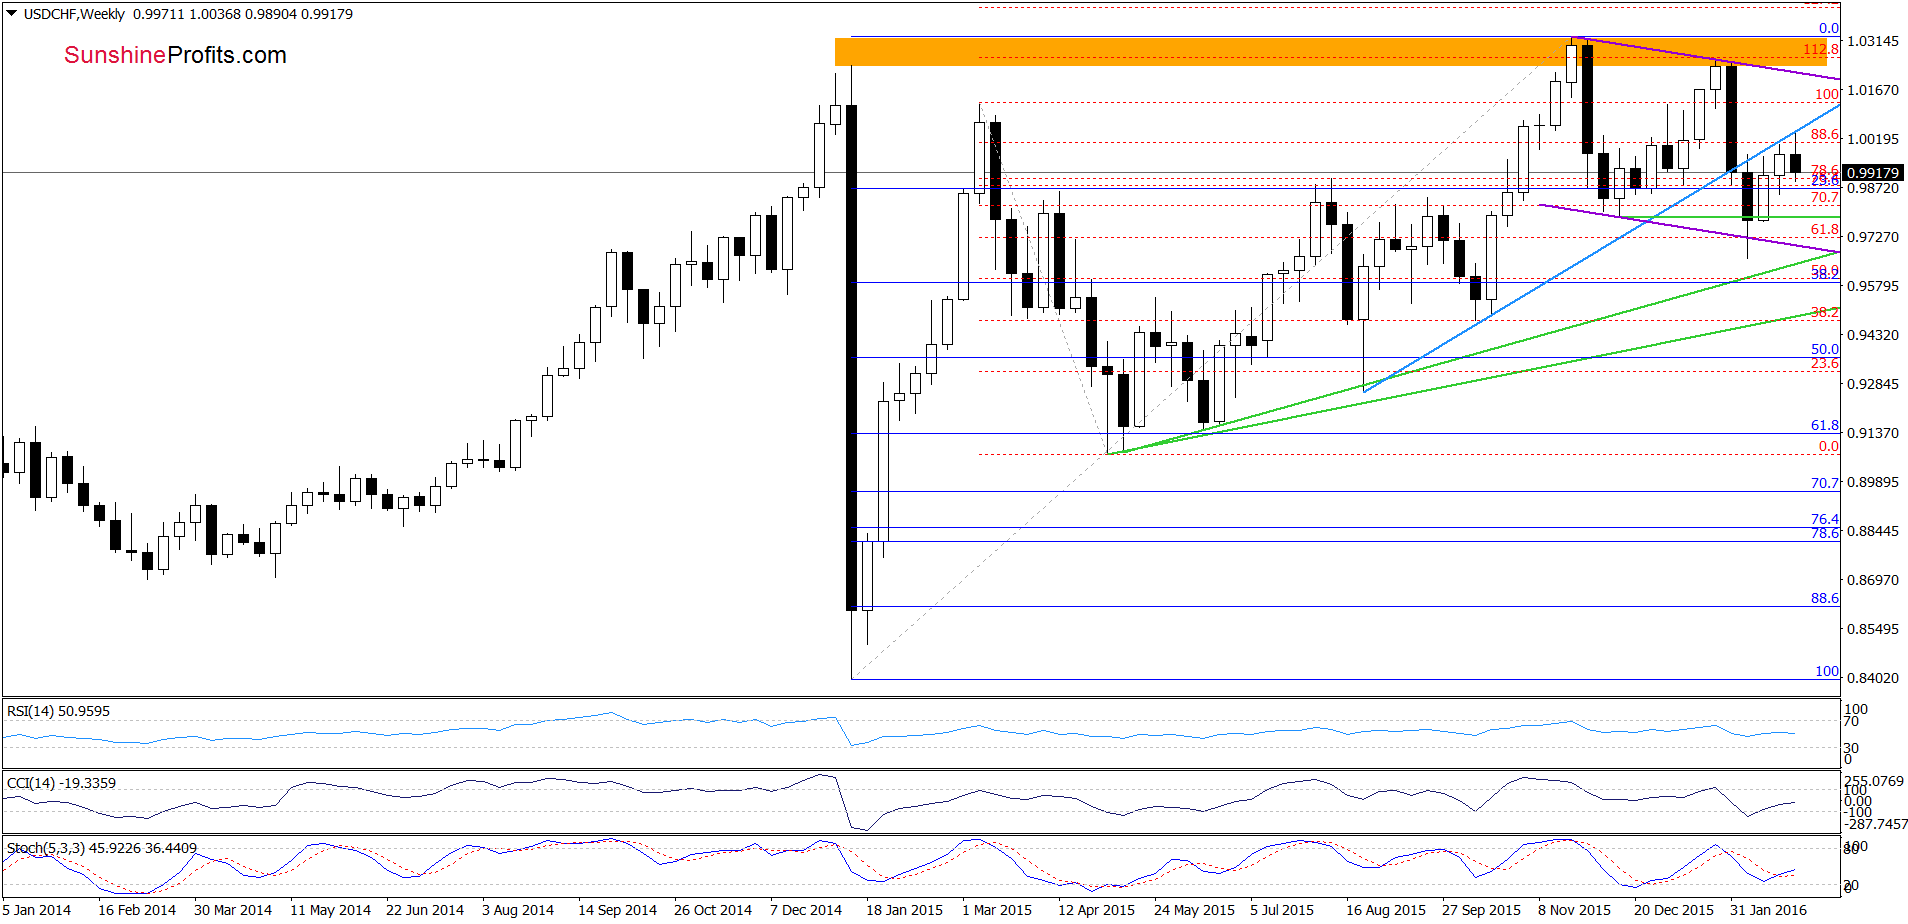Click the 27 Sep 2015 date label
The height and width of the screenshot is (924, 1908).
pos(1481,910)
